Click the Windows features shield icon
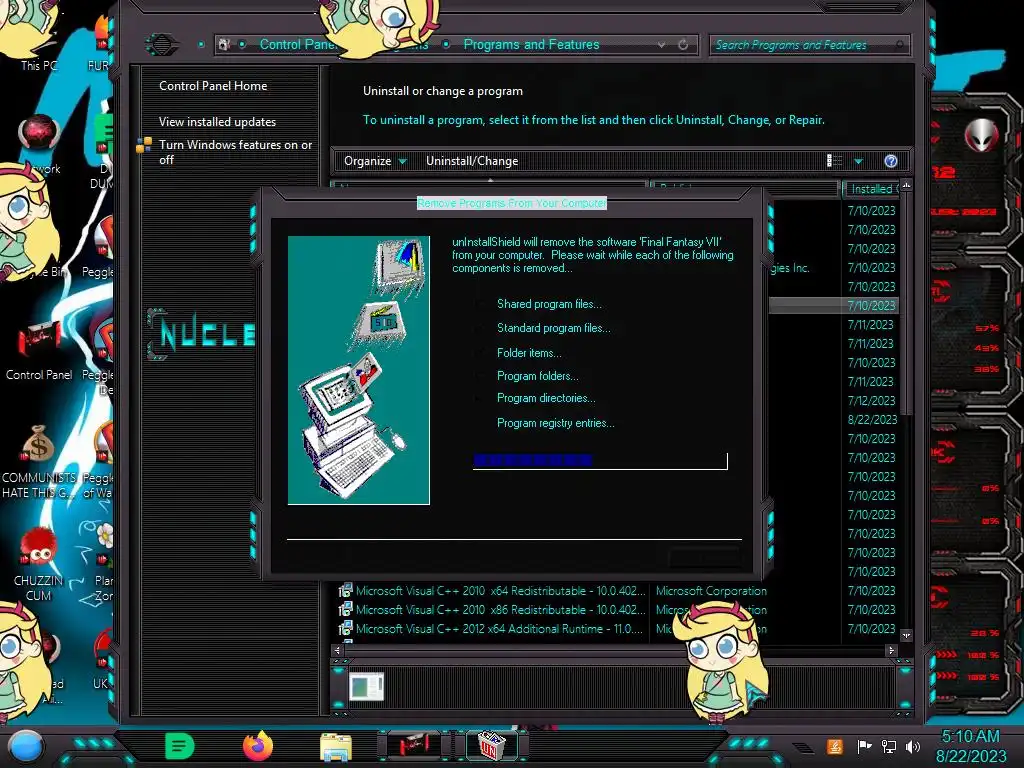Image resolution: width=1024 pixels, height=768 pixels. pos(144,145)
